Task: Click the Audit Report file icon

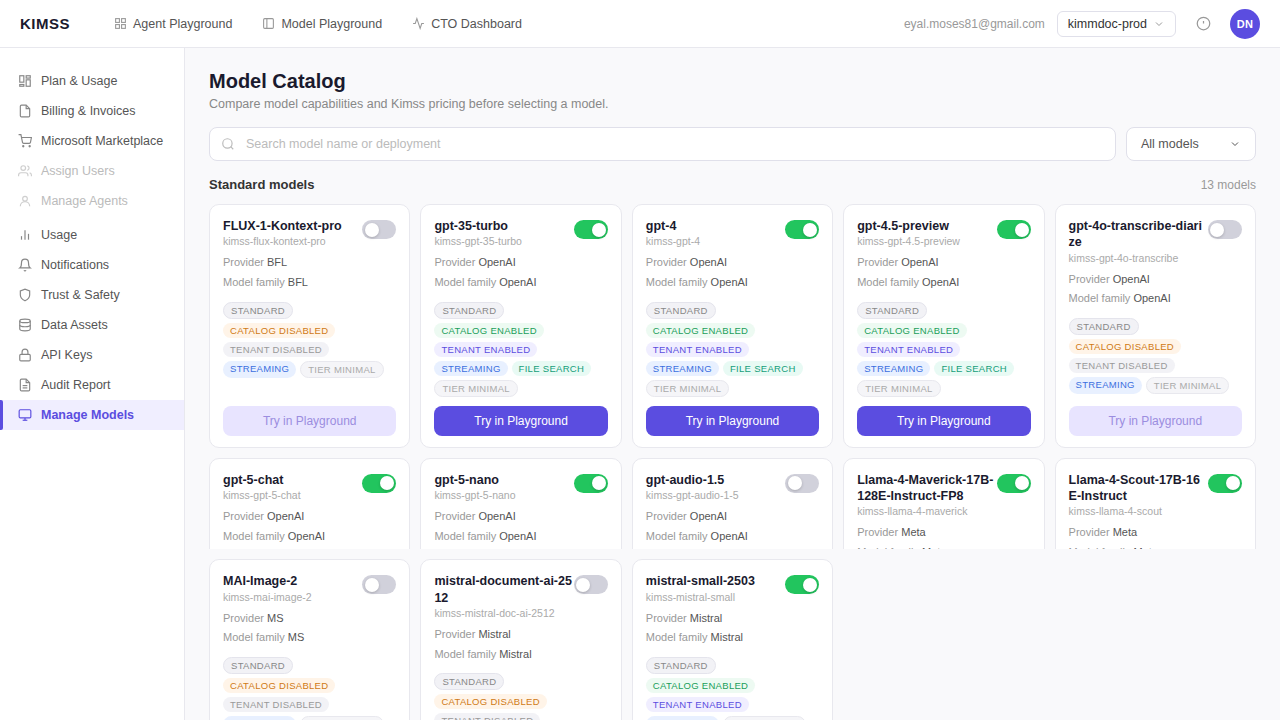Action: tap(25, 385)
